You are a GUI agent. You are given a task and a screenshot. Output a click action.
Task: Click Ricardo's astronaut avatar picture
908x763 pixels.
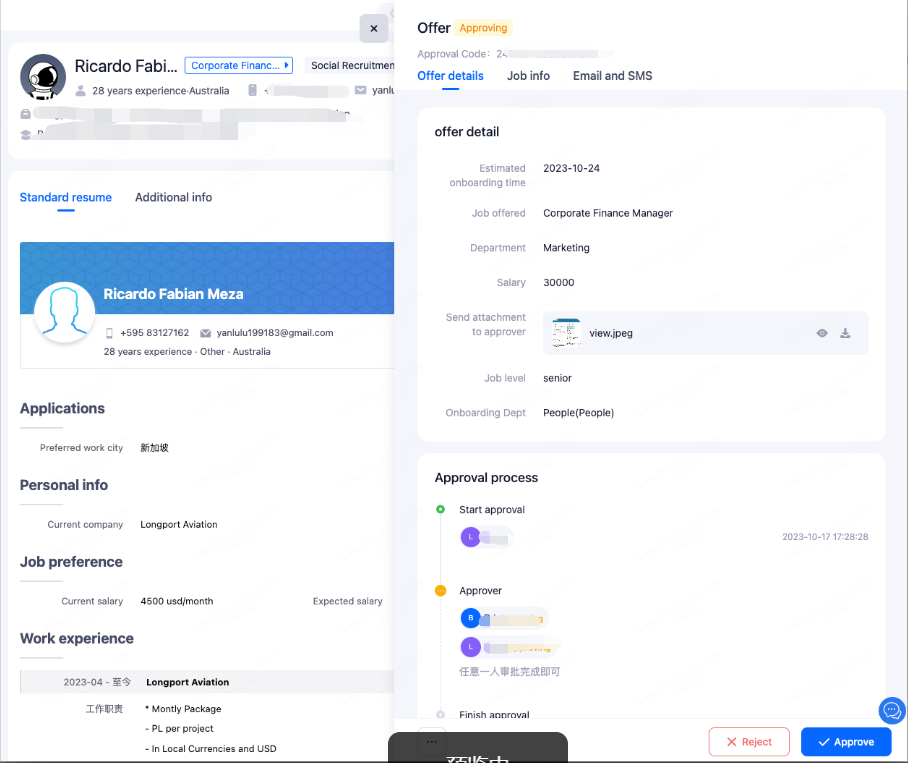[43, 77]
